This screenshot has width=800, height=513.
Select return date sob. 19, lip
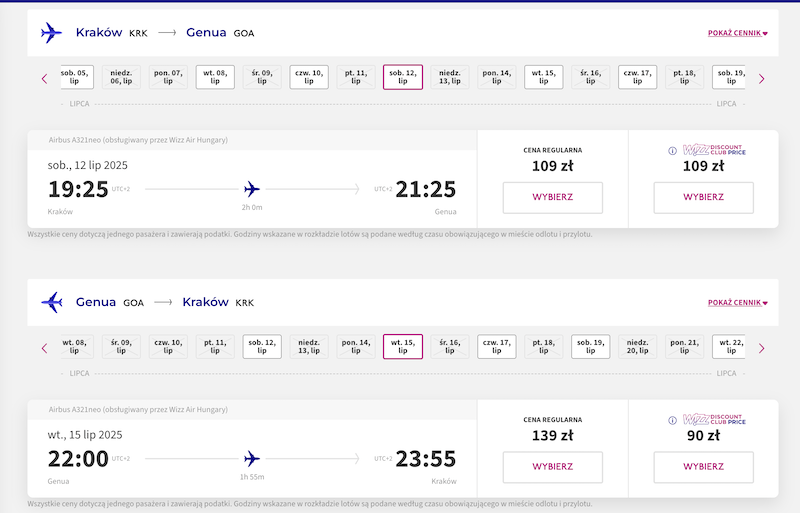(591, 347)
